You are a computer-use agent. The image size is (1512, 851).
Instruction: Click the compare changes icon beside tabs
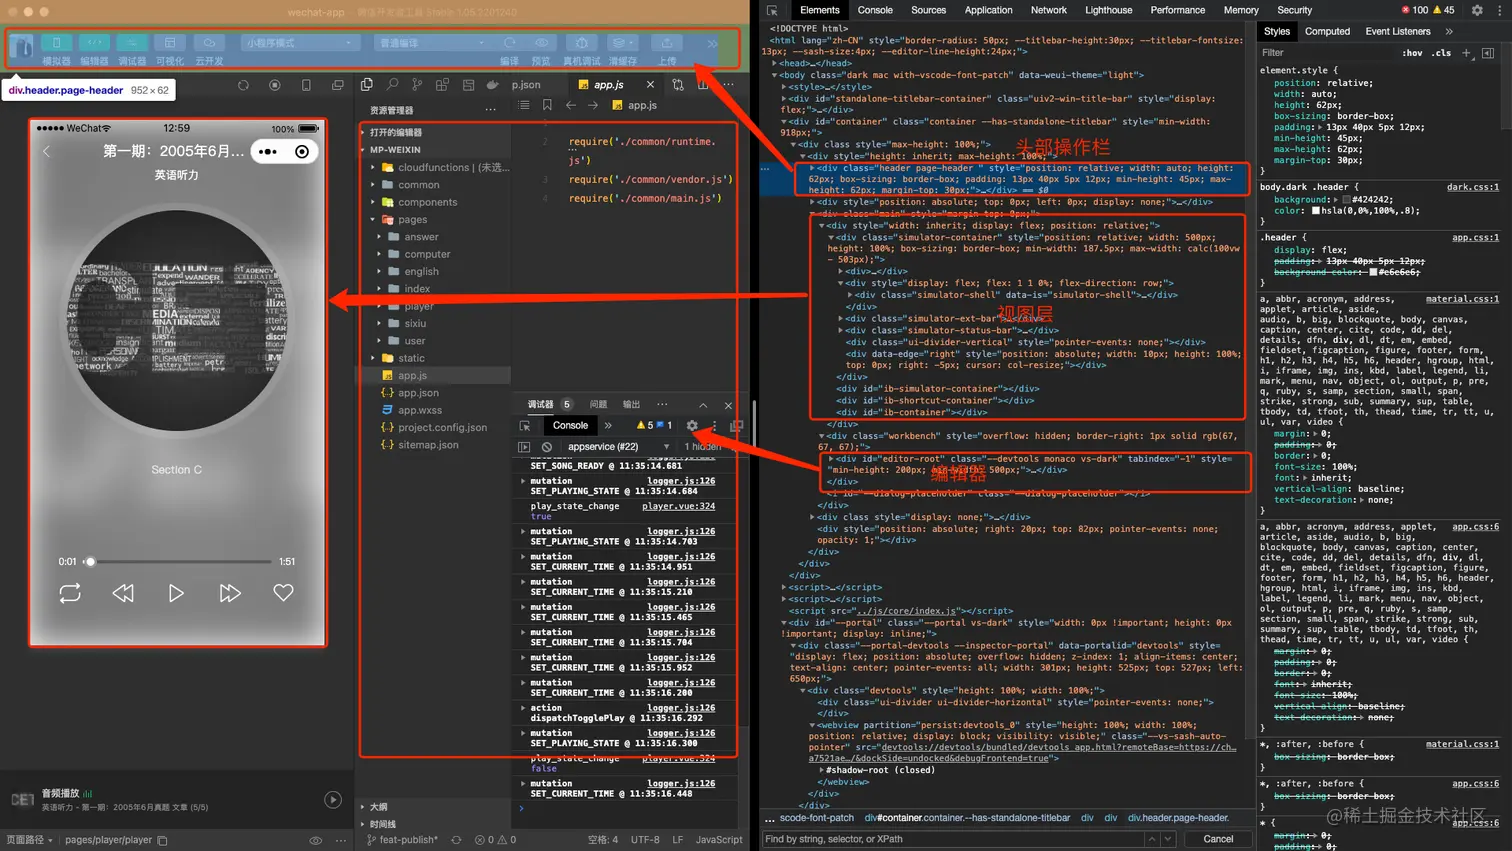pyautogui.click(x=678, y=85)
